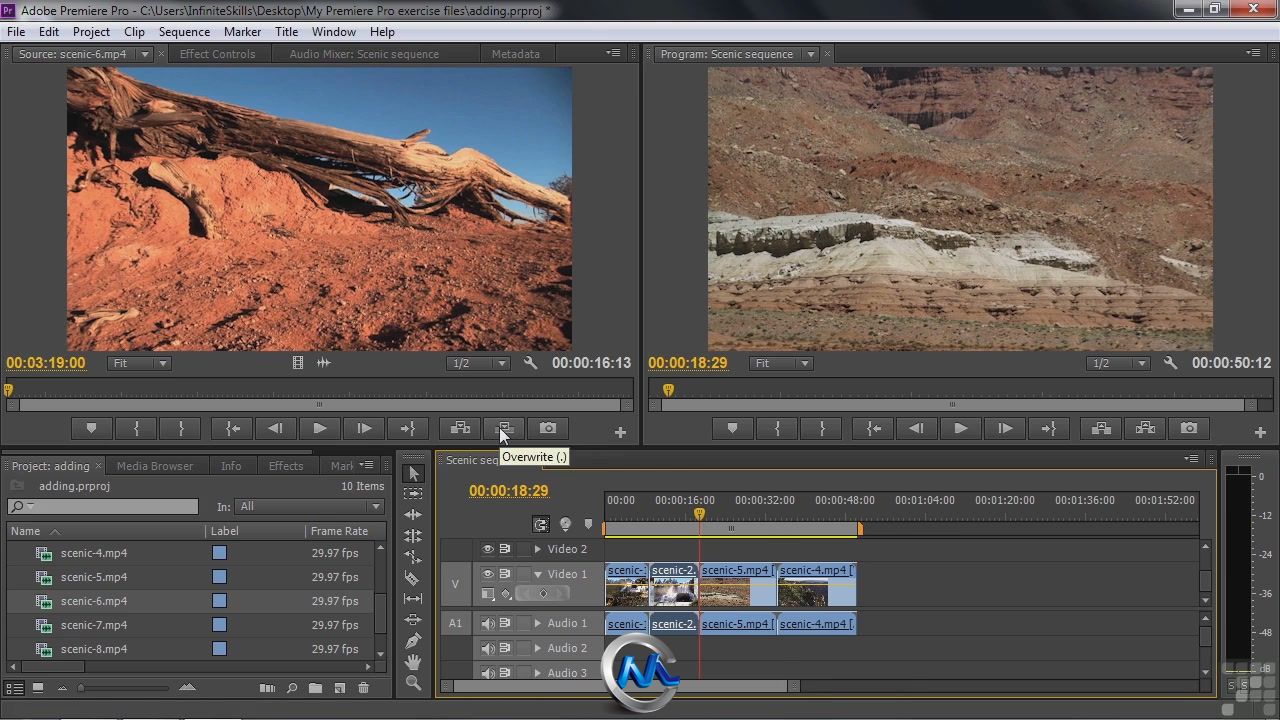Select the Slide tool
Viewport: 1280px width, 720px height.
(x=413, y=620)
